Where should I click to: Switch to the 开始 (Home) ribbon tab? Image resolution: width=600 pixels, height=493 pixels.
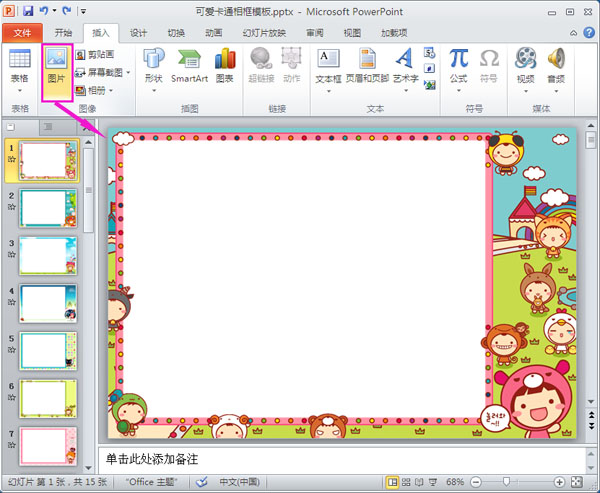tap(63, 33)
